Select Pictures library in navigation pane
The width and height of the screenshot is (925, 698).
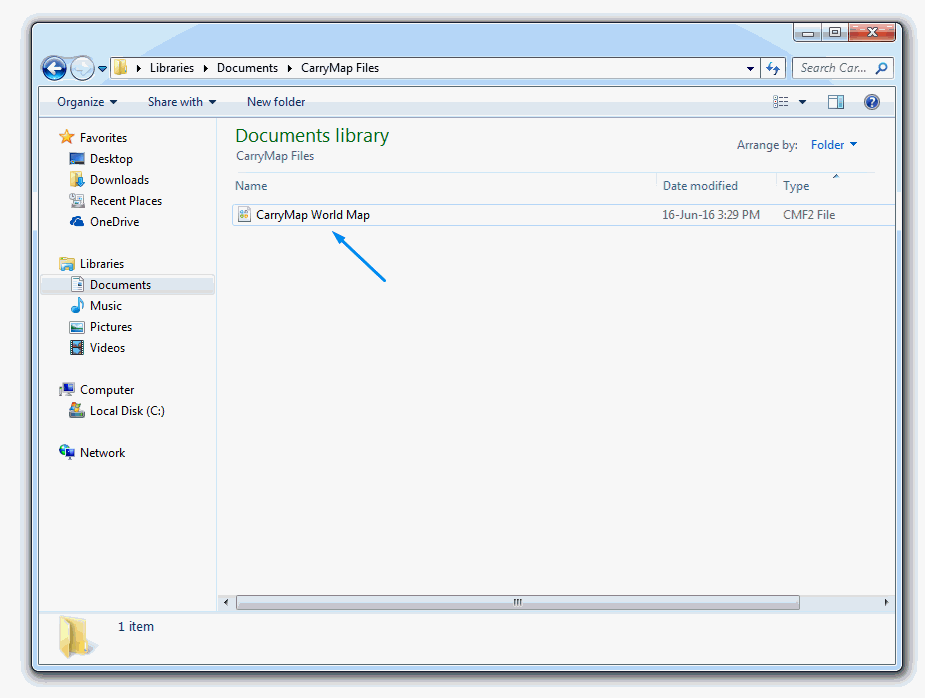tap(110, 327)
